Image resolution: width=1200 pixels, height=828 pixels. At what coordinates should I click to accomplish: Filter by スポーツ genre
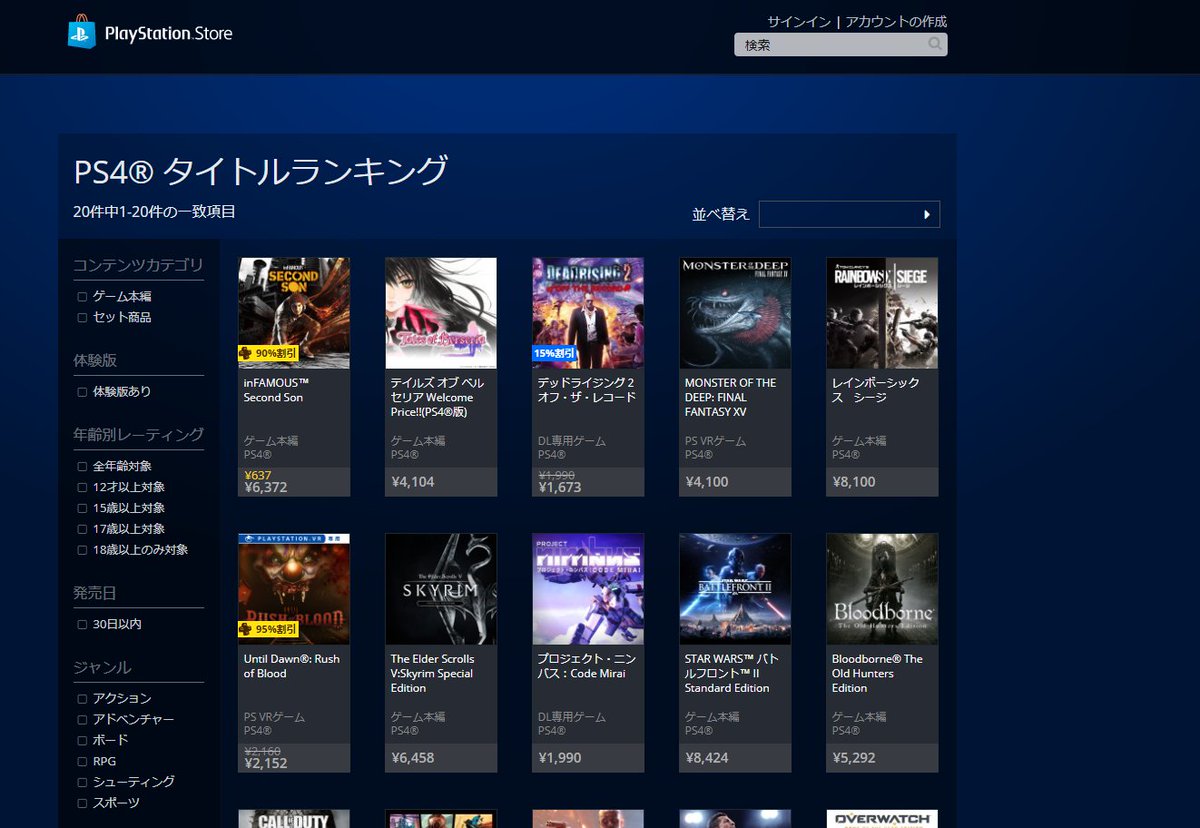click(82, 803)
